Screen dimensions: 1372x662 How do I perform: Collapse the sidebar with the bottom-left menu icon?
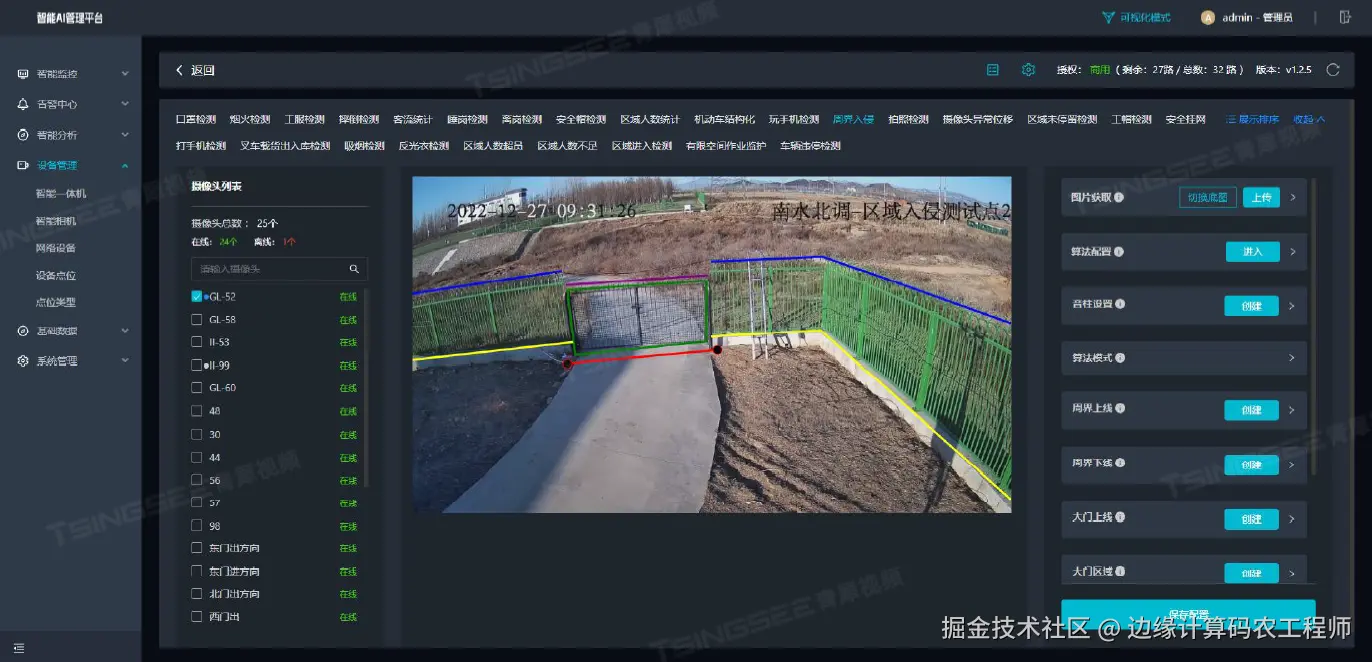tap(19, 648)
